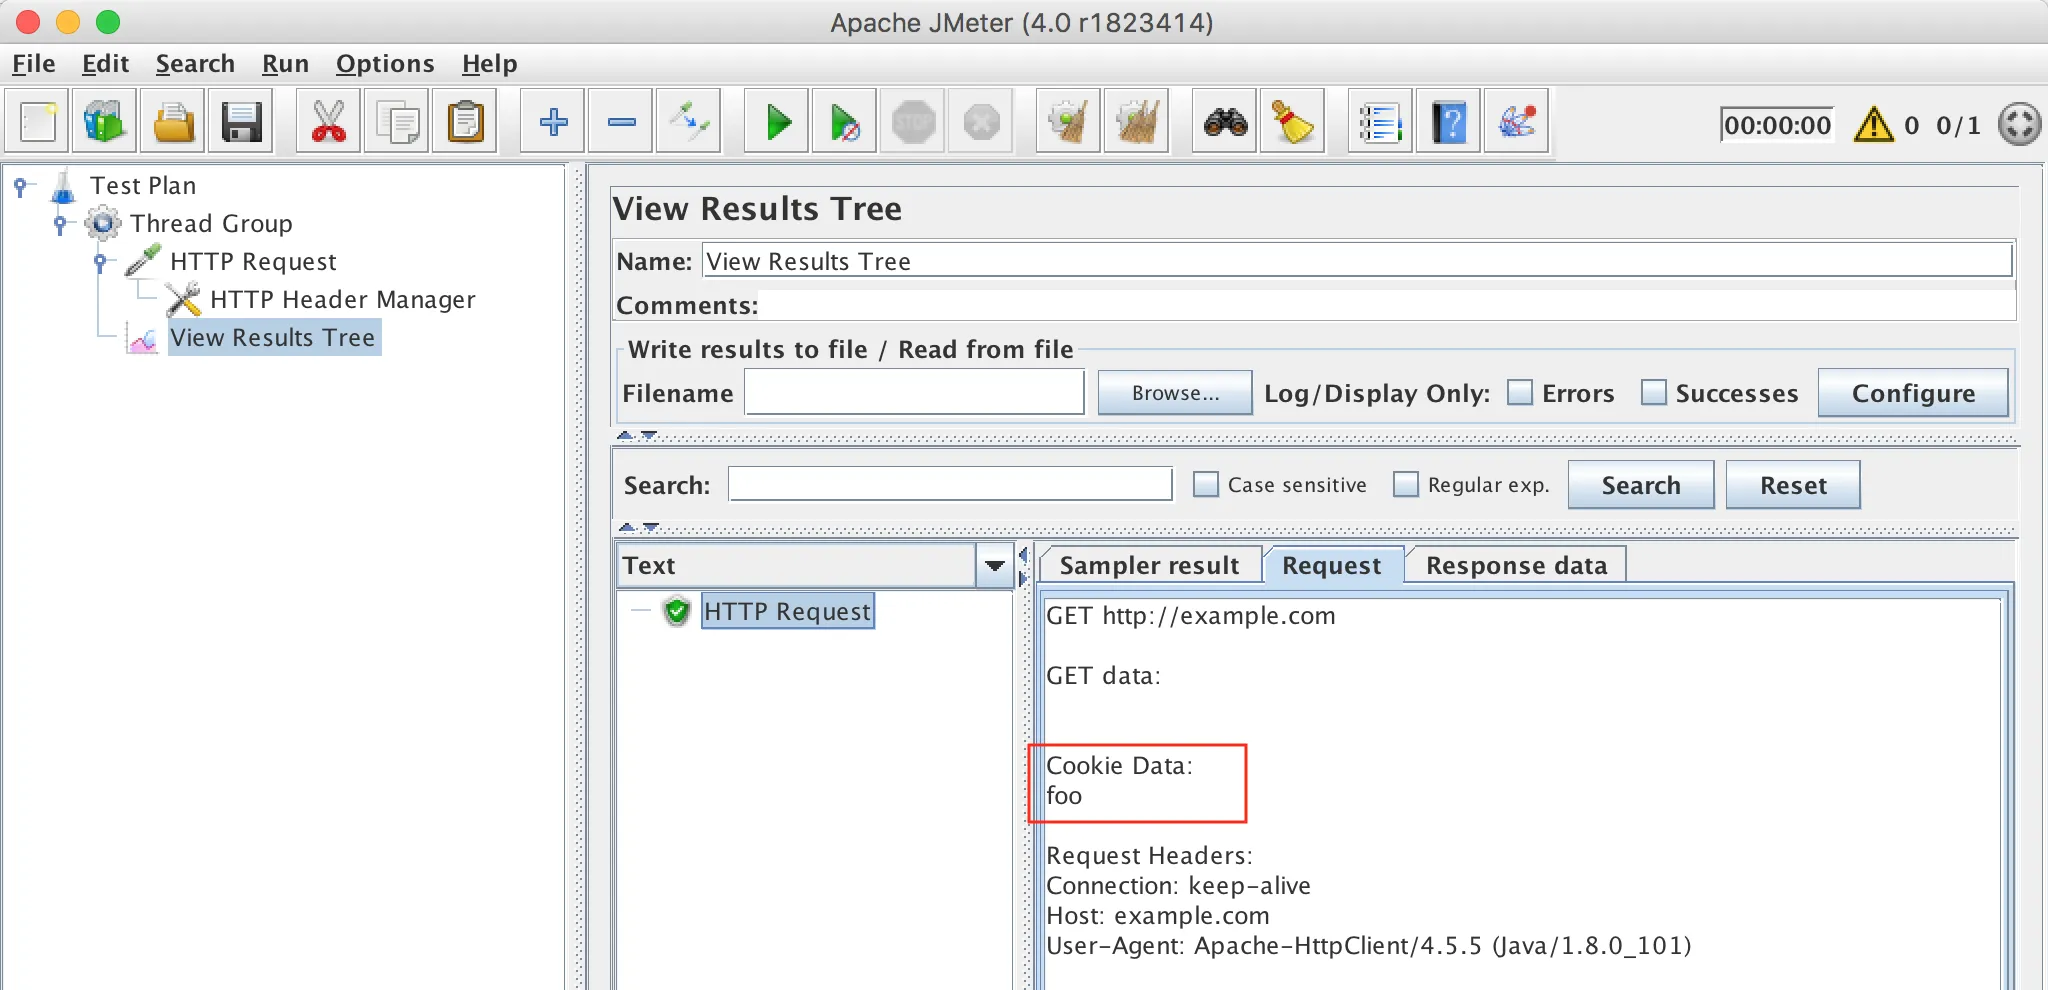
Task: Click the Filename input field
Action: click(x=915, y=392)
